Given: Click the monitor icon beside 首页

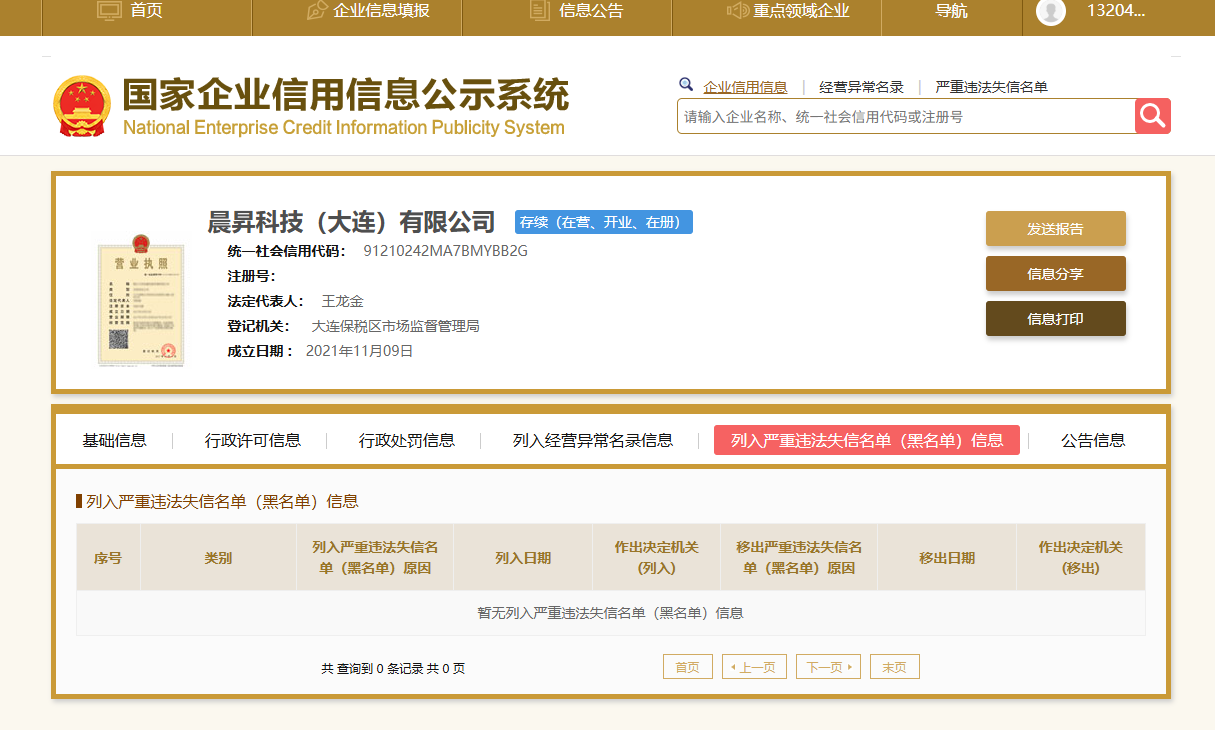Looking at the screenshot, I should click(x=109, y=11).
